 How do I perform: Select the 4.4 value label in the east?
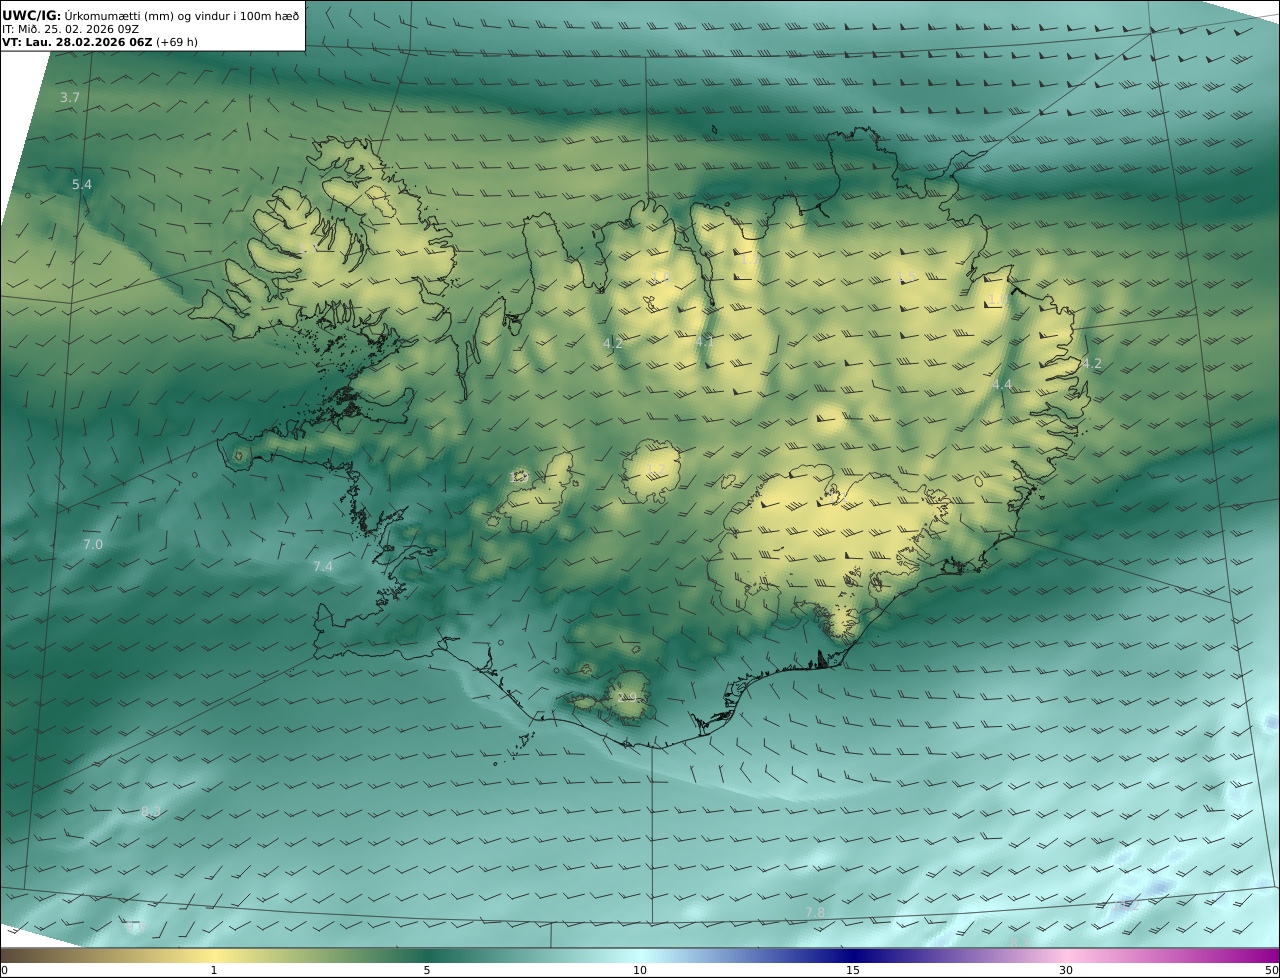pos(1002,384)
